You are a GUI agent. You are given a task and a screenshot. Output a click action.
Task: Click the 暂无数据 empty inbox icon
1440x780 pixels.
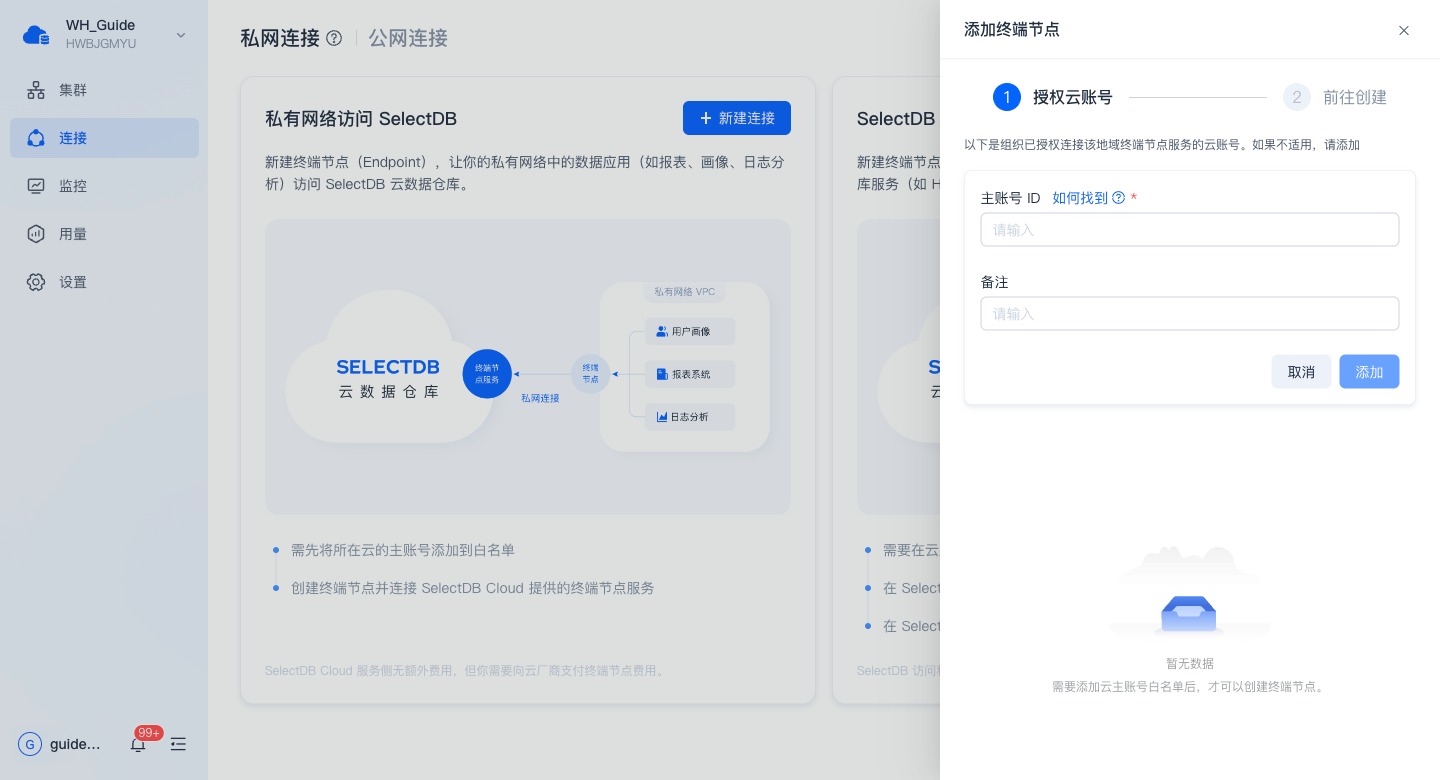(1189, 613)
